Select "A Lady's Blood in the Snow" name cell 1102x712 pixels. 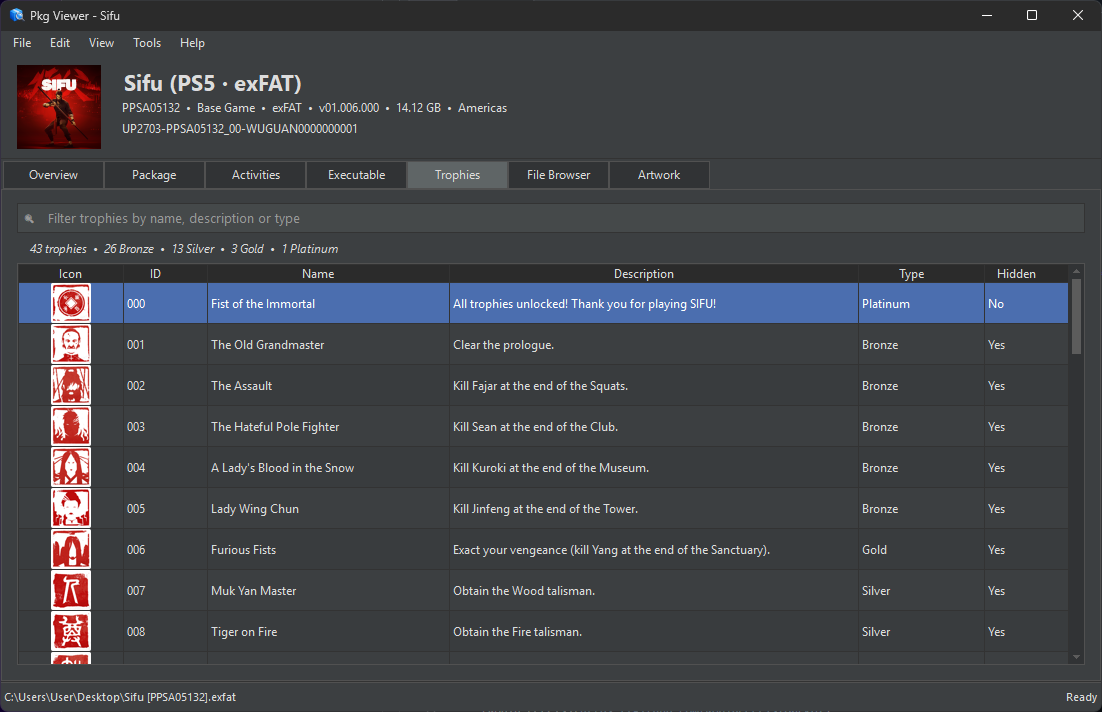(328, 467)
